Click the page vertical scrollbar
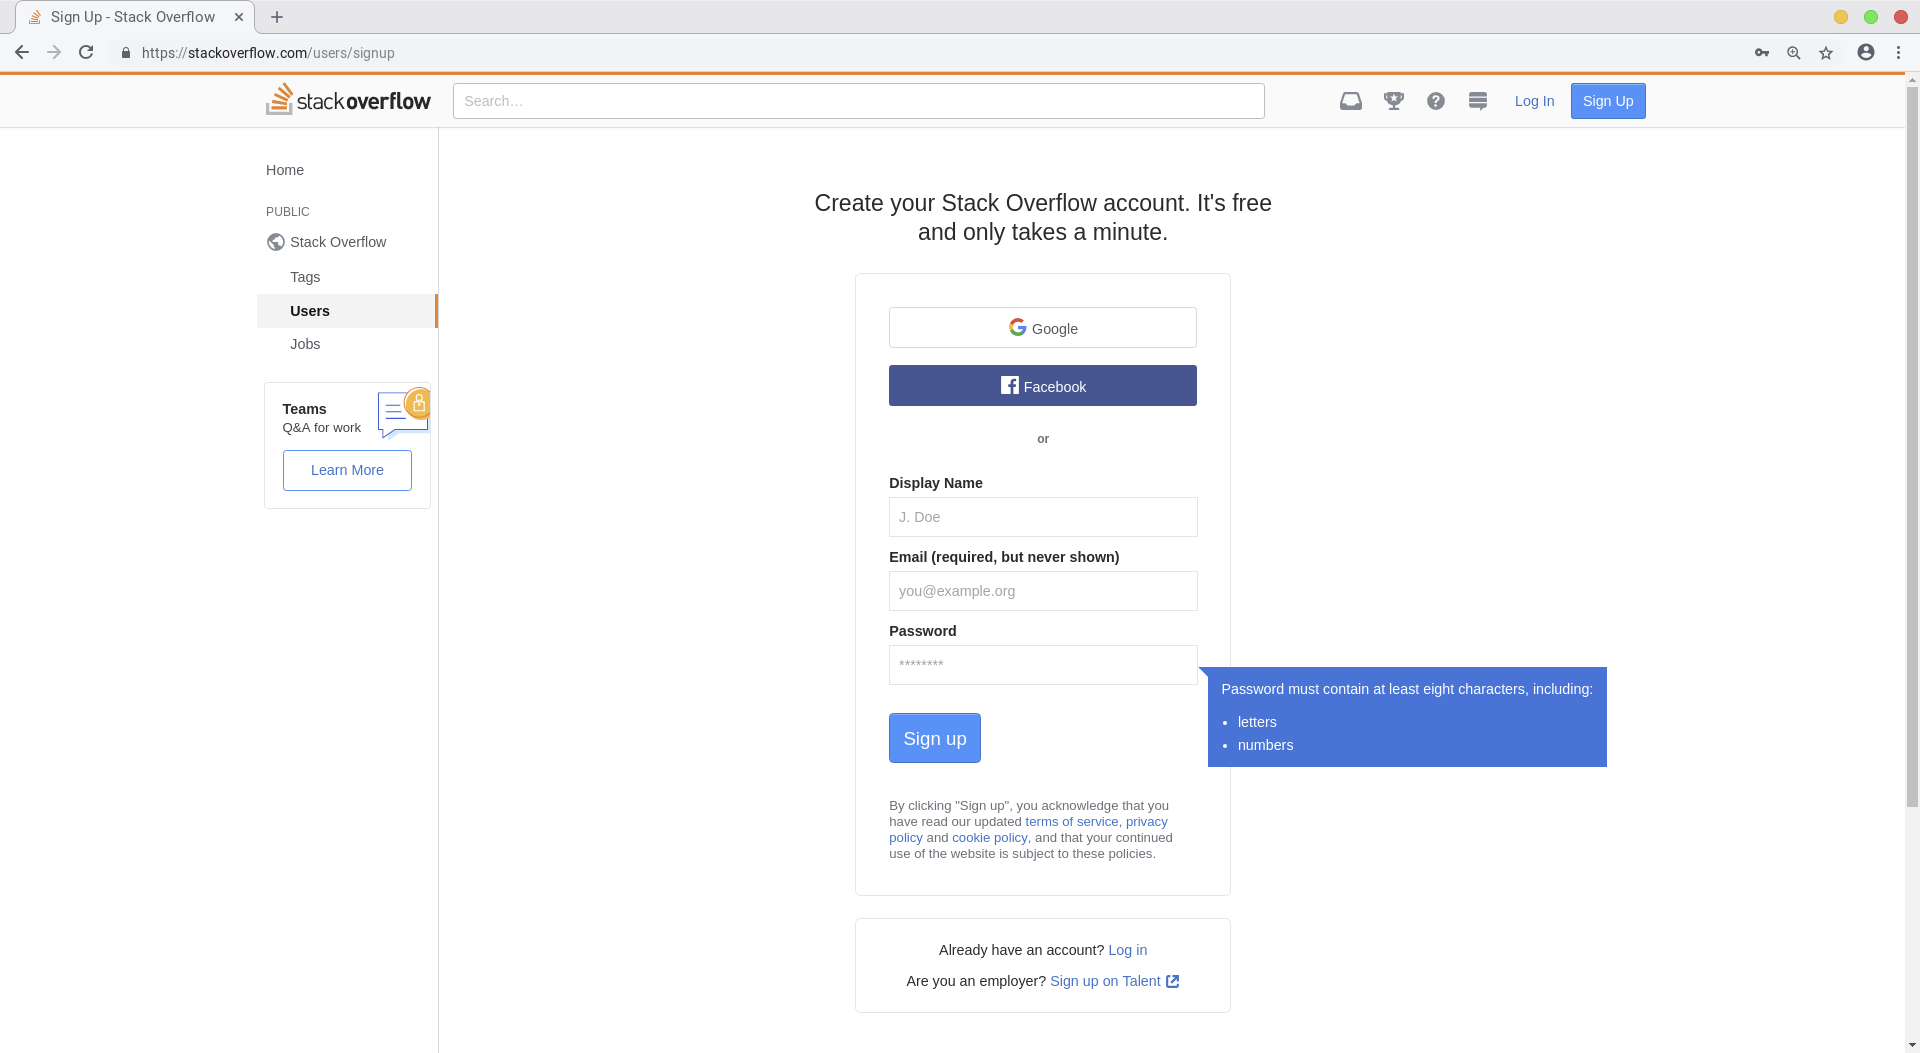Viewport: 1920px width, 1053px height. point(1912,447)
